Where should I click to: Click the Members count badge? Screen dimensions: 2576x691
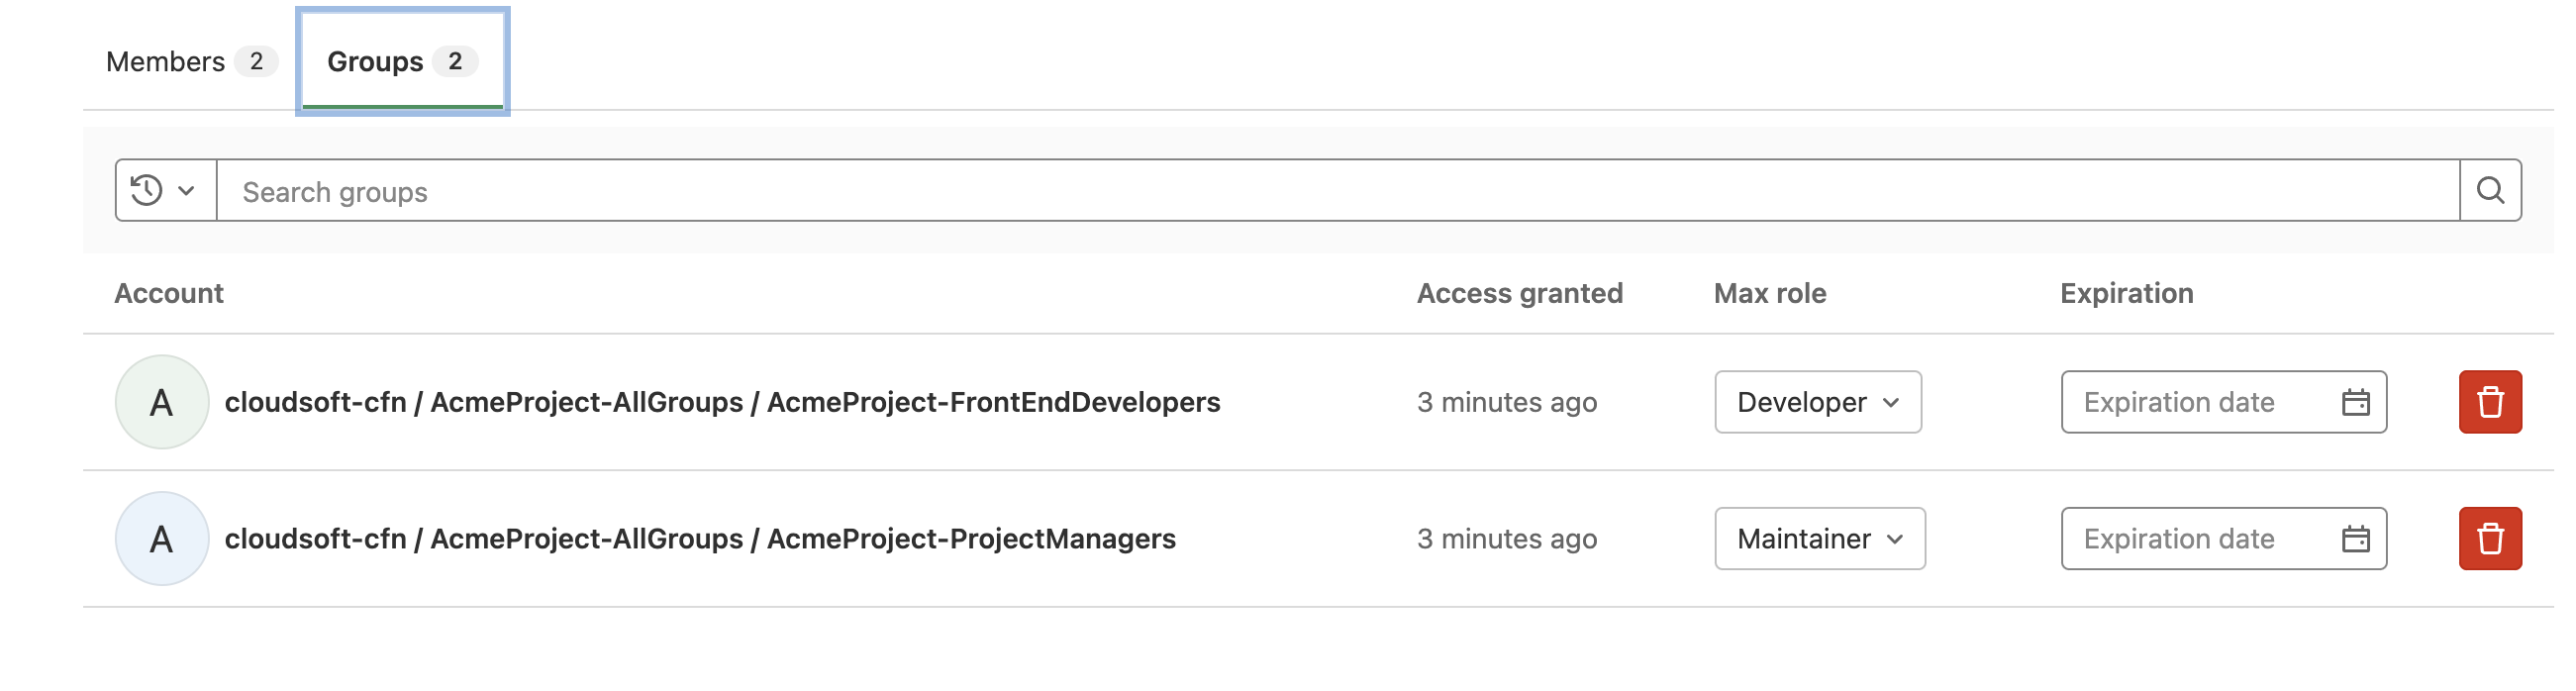[256, 62]
